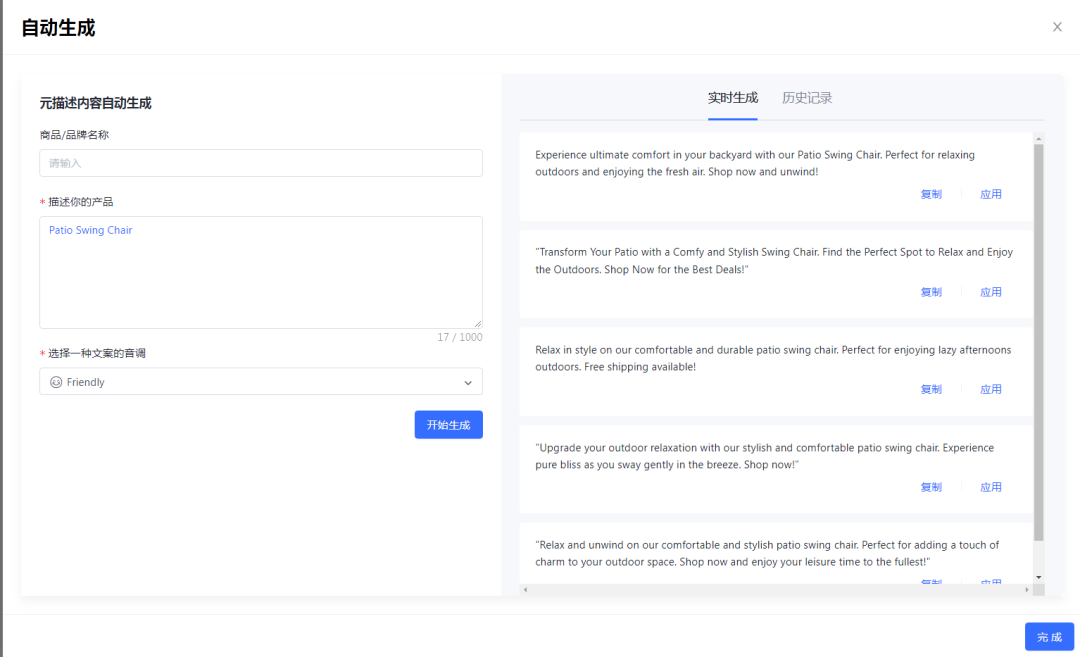Apply the "Transform Your Patio" result
Screen dimensions: 1080x657
pyautogui.click(x=990, y=292)
